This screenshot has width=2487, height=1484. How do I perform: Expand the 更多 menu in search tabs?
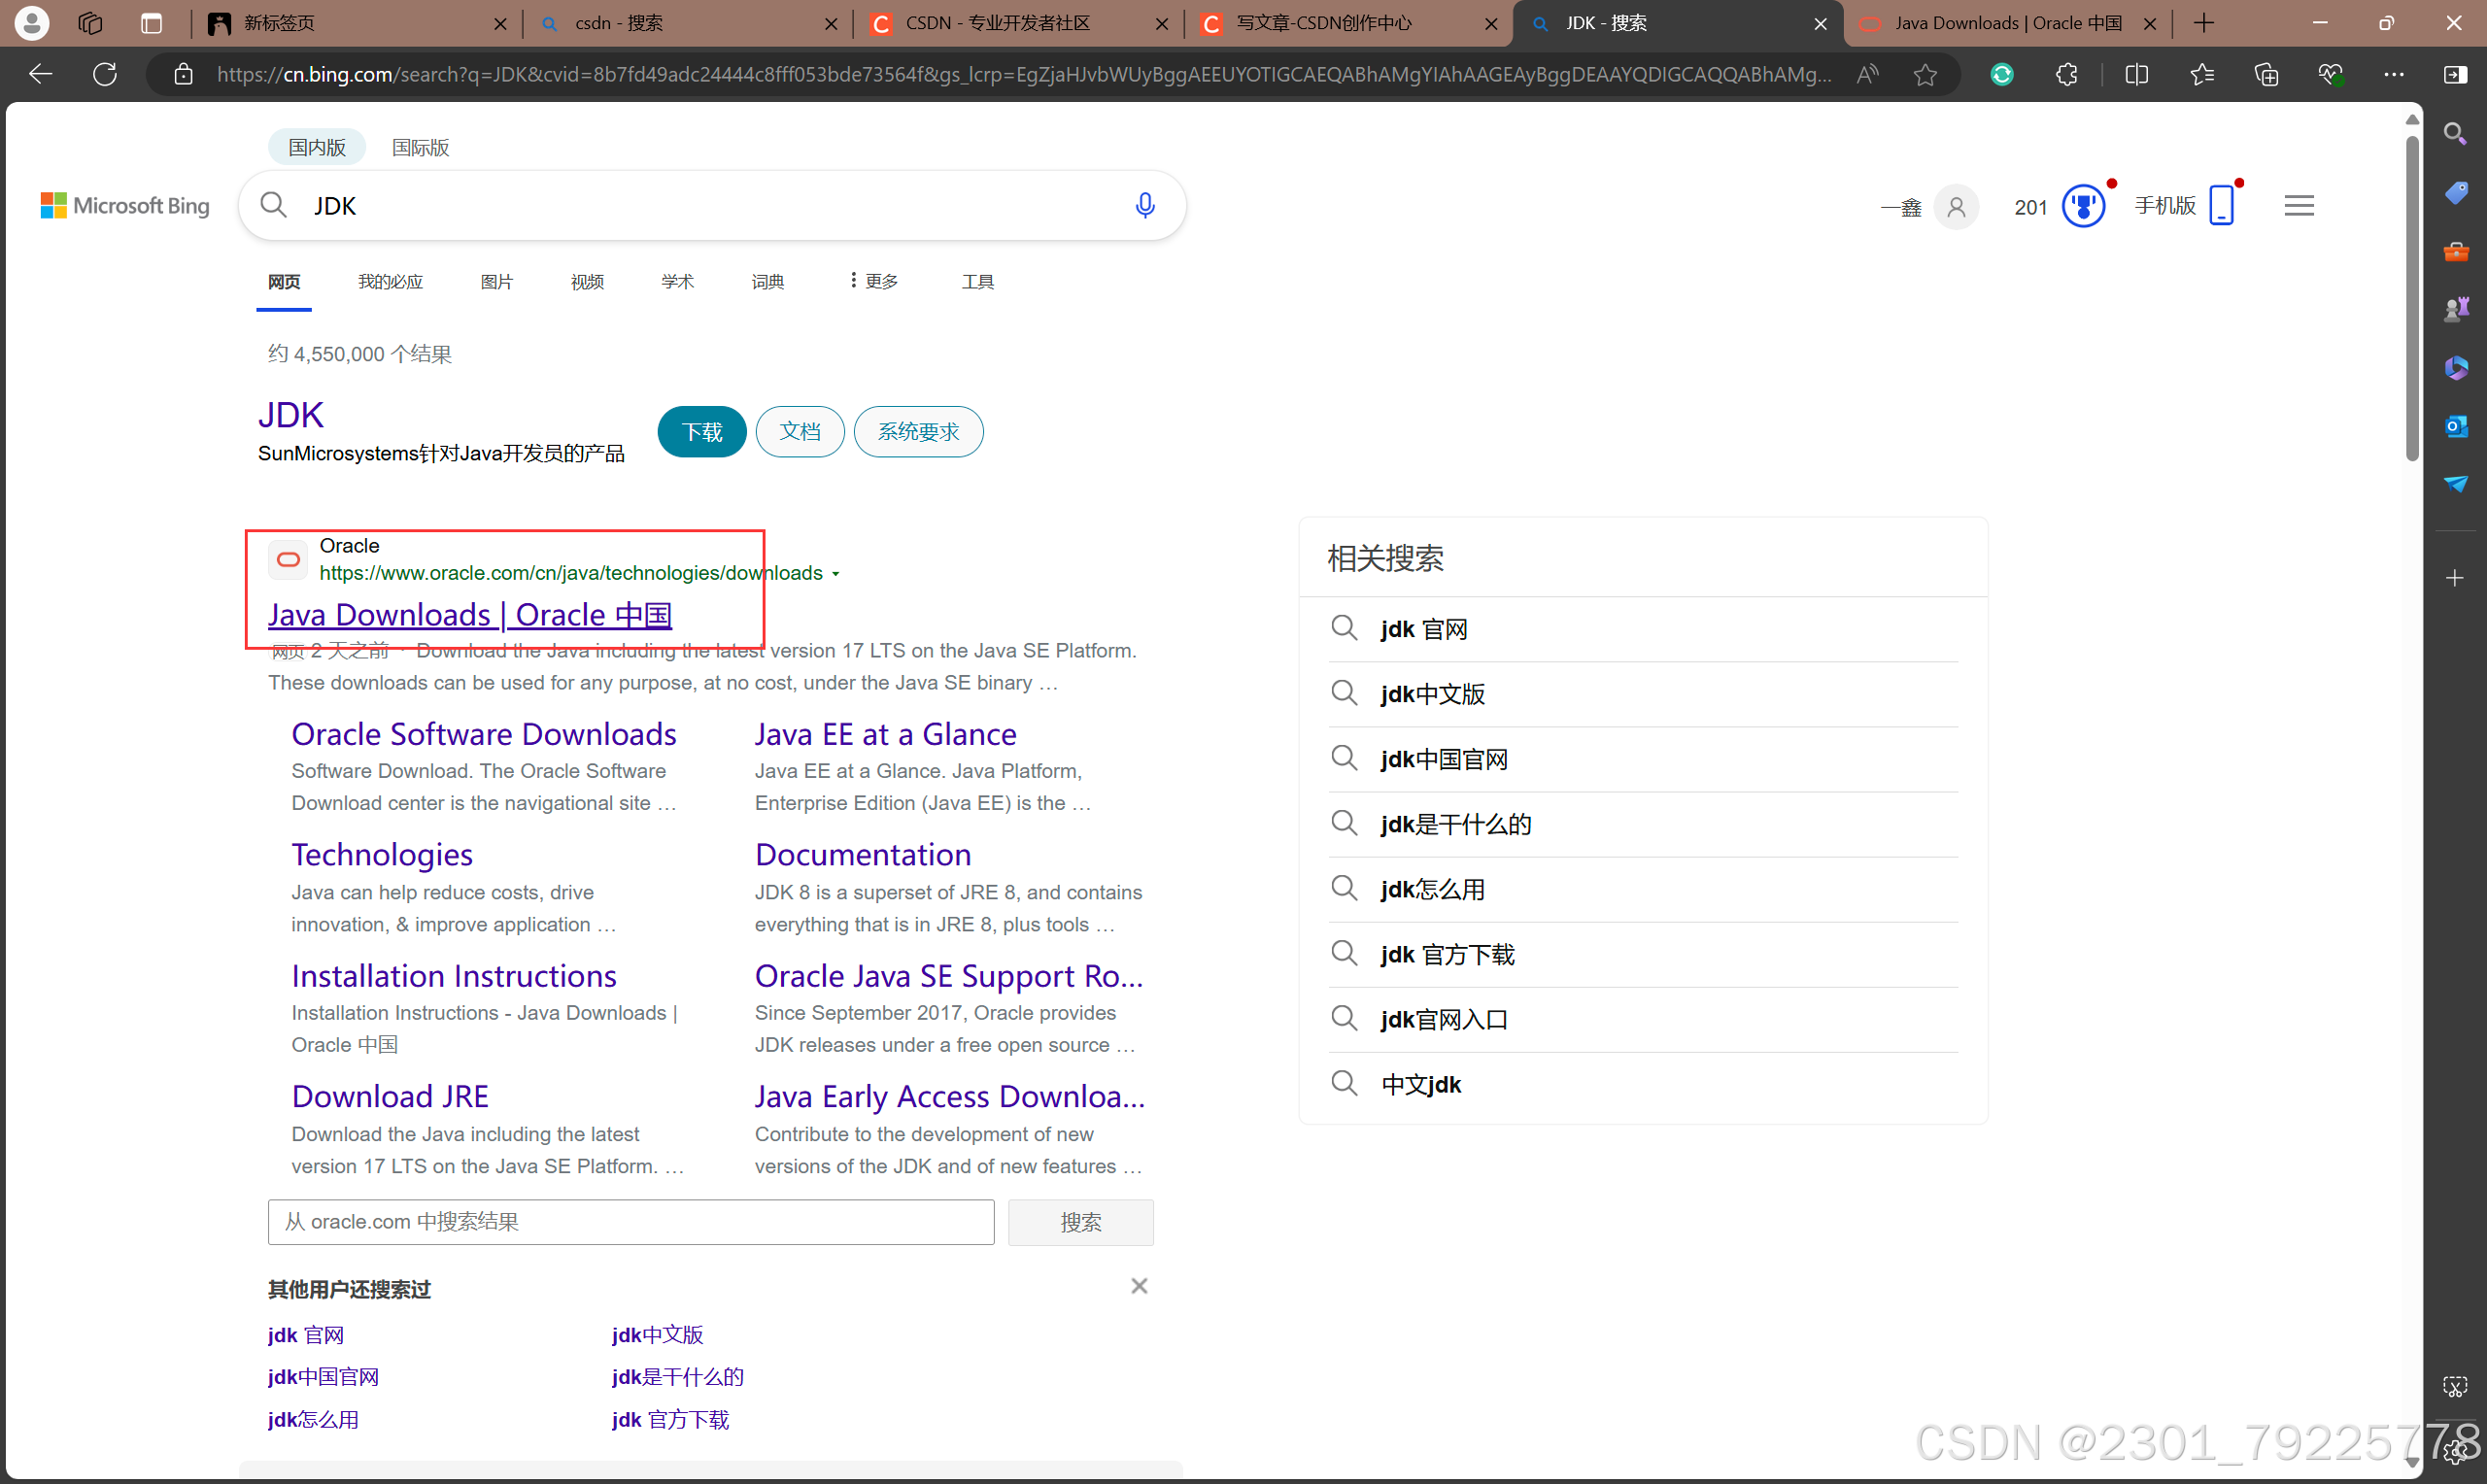(873, 282)
